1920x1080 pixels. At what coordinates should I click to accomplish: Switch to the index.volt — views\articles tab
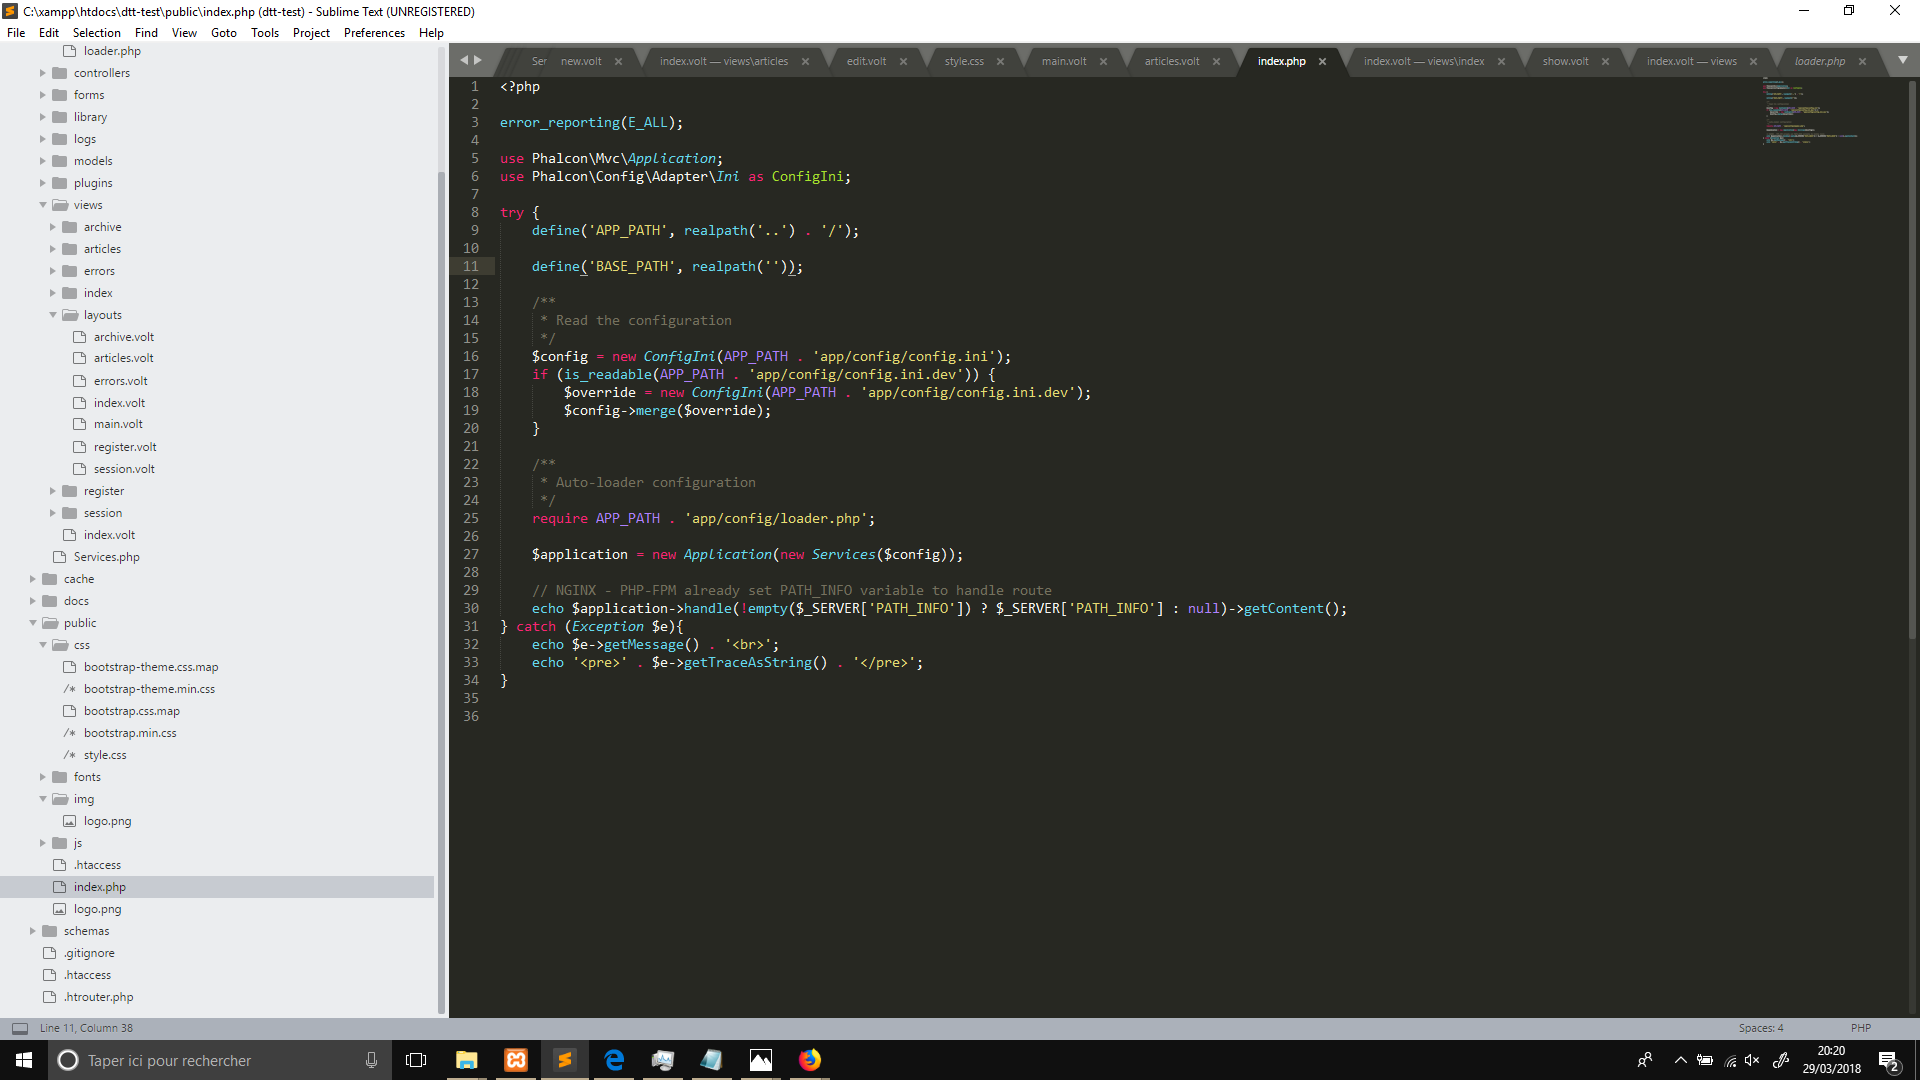(x=724, y=62)
